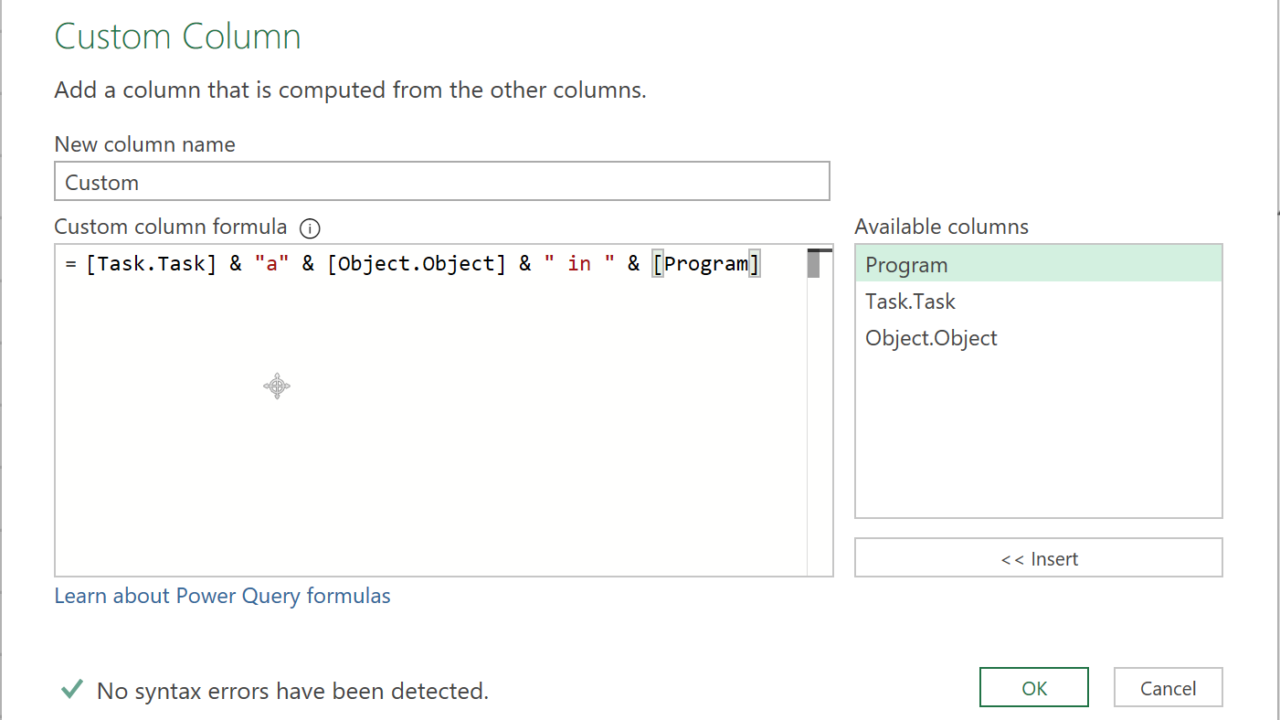
Task: Click the New column name text field
Action: 441,182
